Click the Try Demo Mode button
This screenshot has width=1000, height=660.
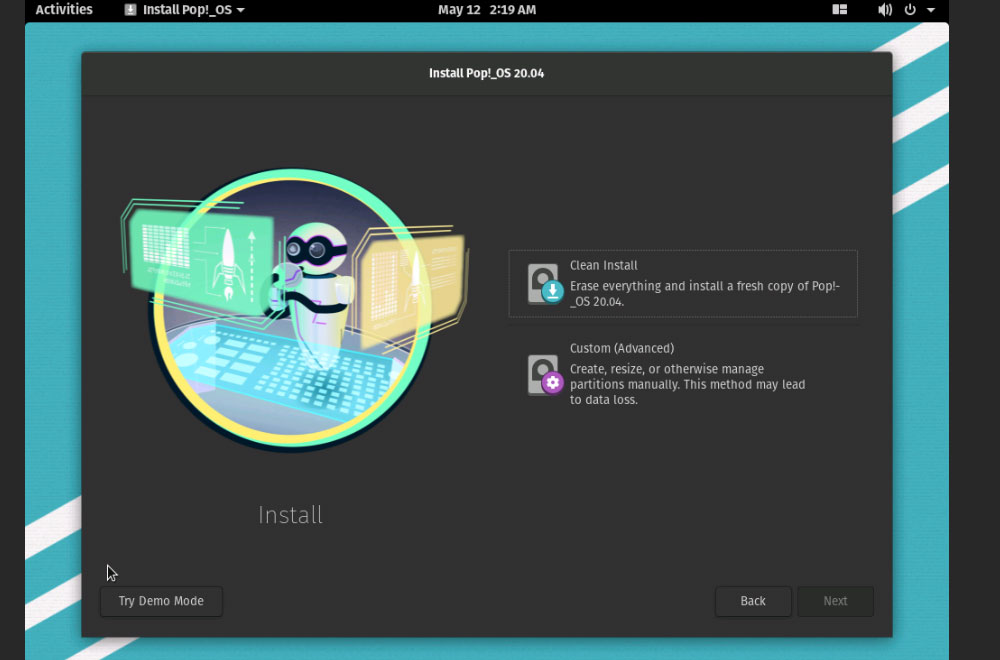coord(161,601)
